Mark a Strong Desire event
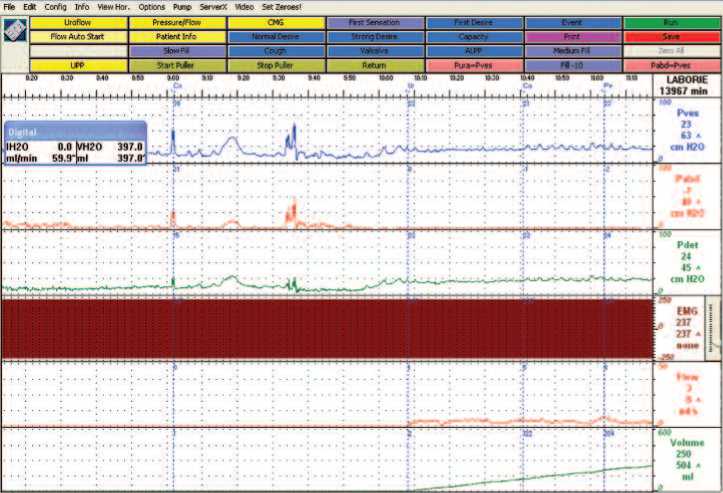723x493 pixels. [375, 37]
